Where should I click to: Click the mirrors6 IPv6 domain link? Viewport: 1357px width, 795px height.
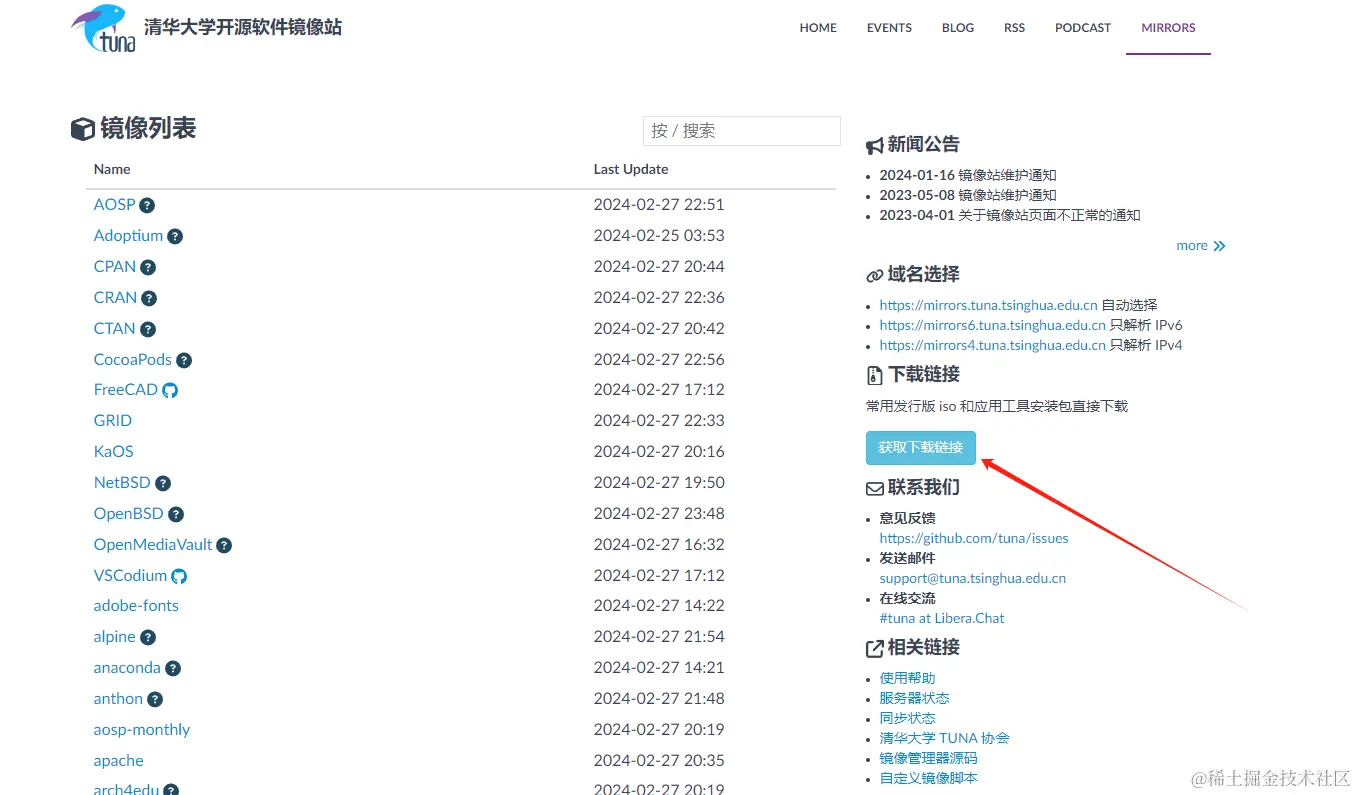pyautogui.click(x=992, y=325)
